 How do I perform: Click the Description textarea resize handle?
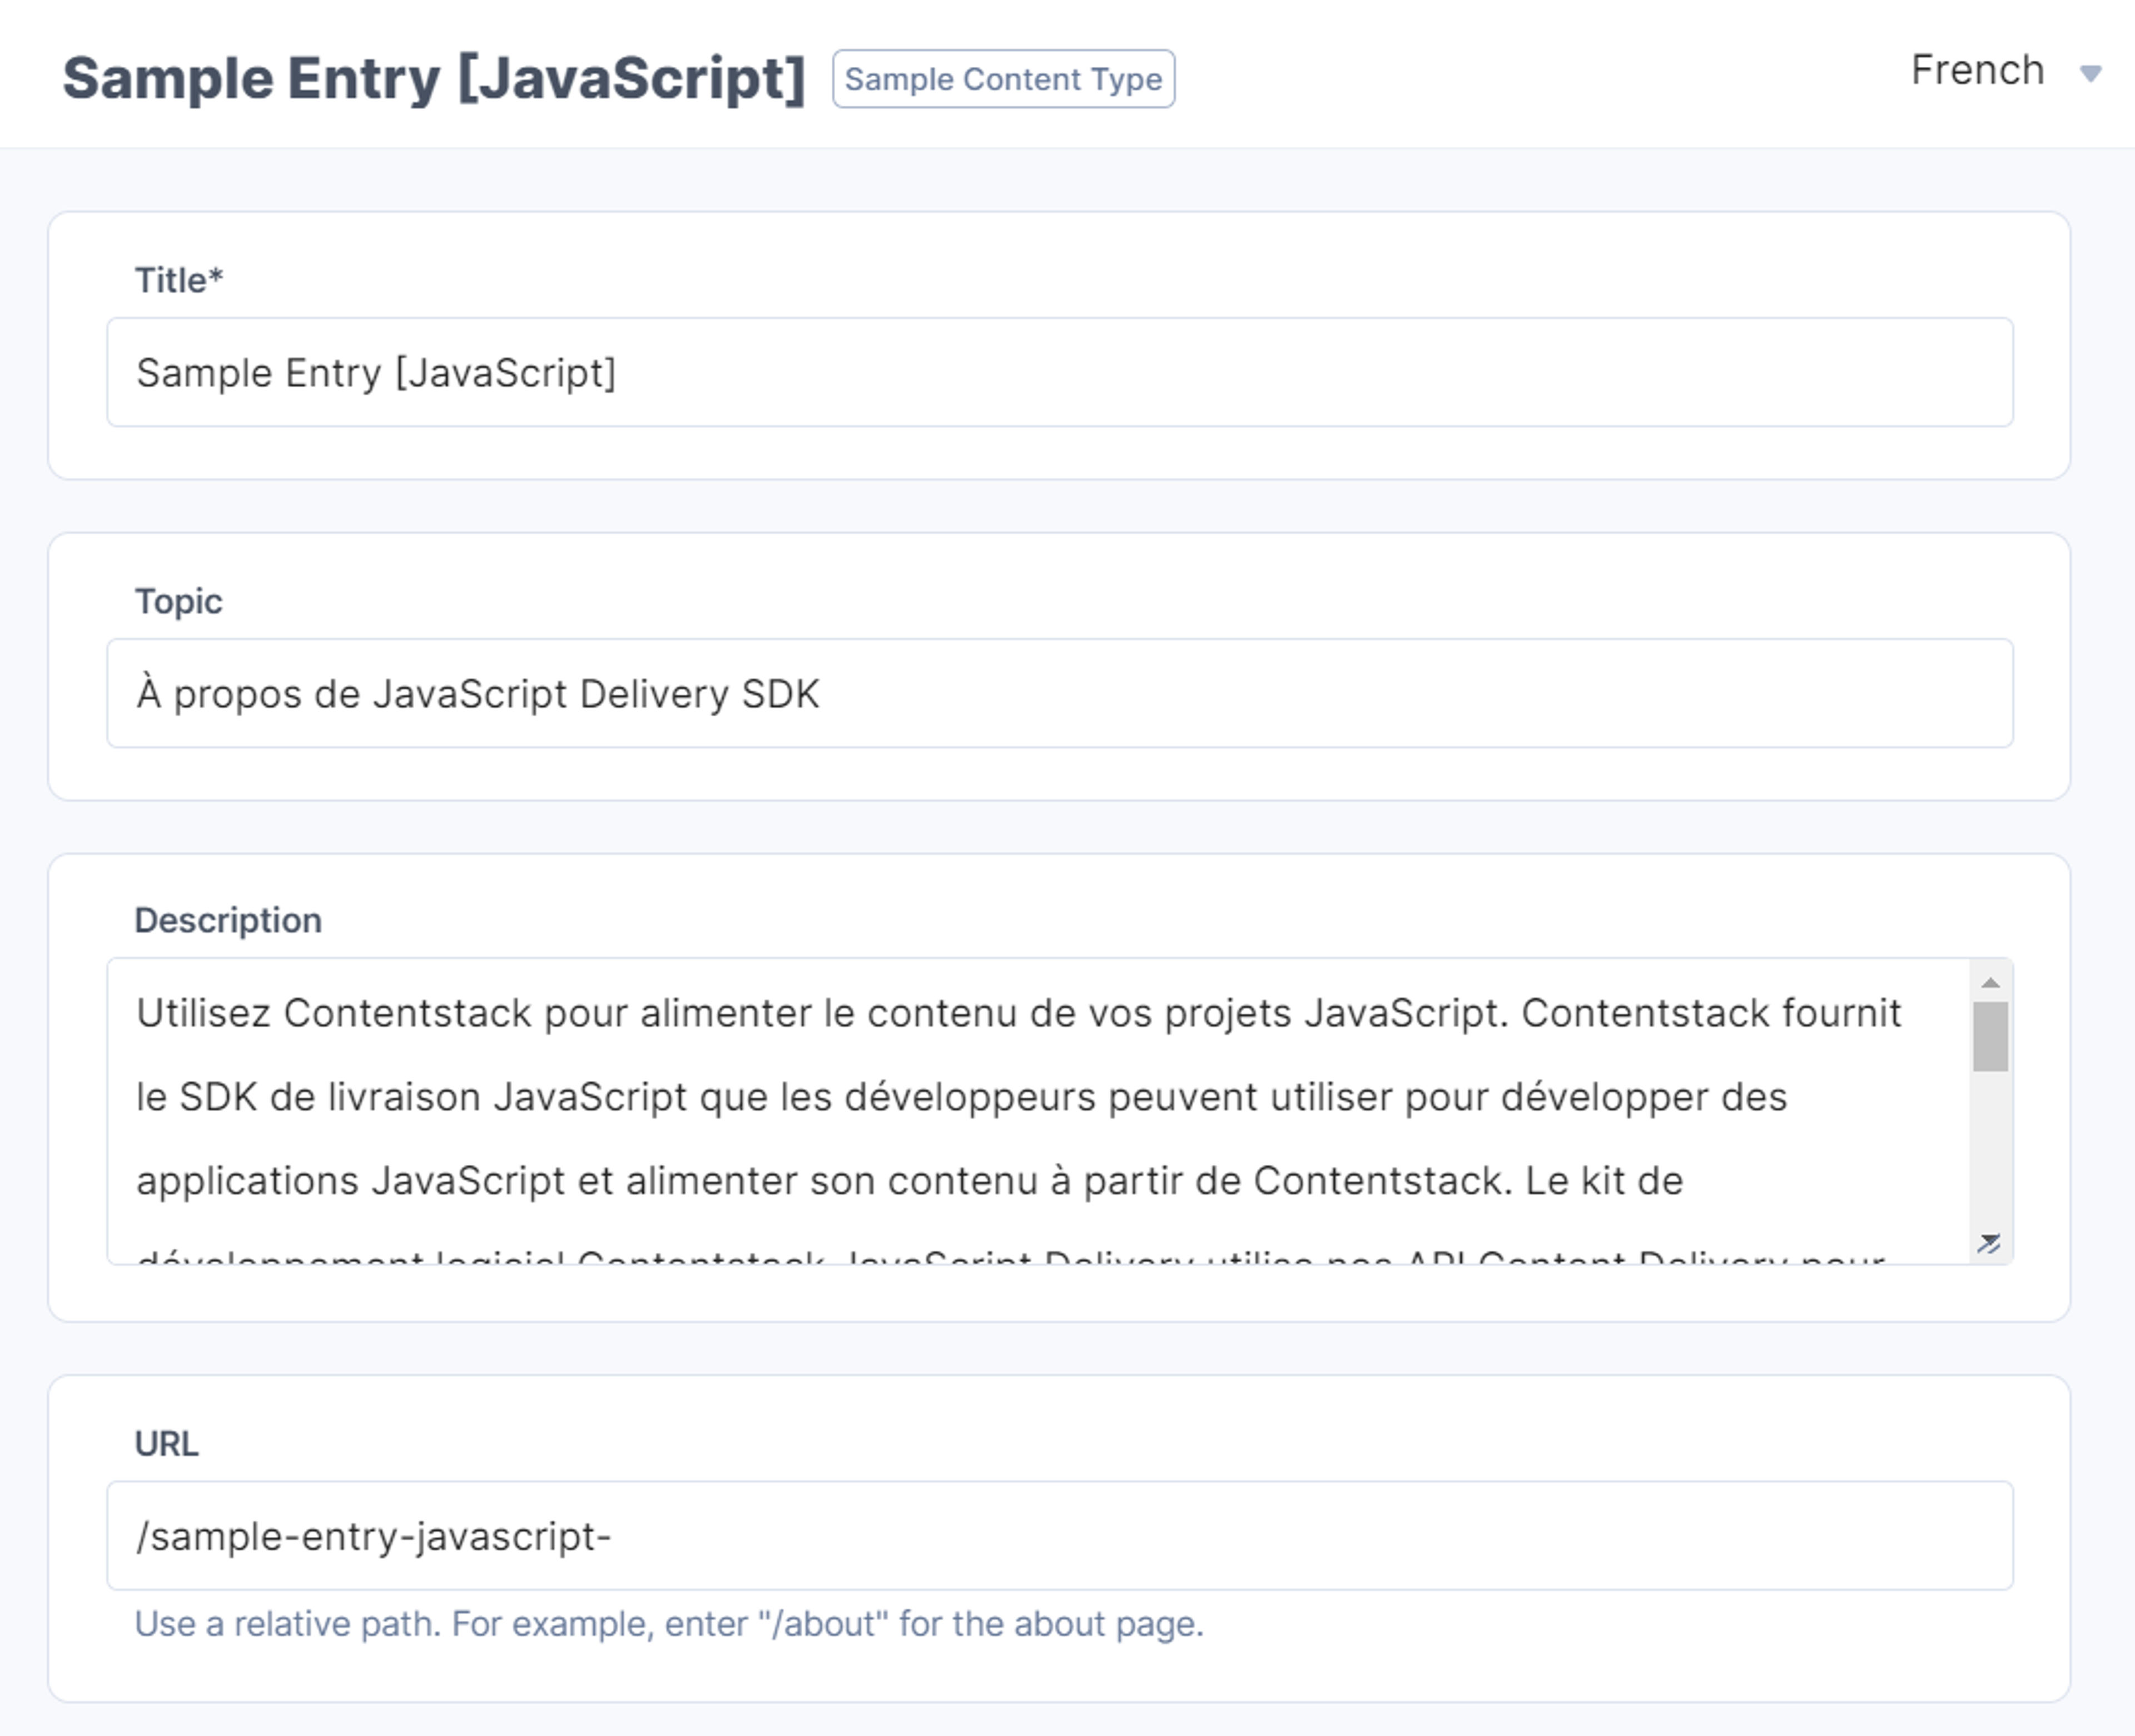coord(1989,1243)
